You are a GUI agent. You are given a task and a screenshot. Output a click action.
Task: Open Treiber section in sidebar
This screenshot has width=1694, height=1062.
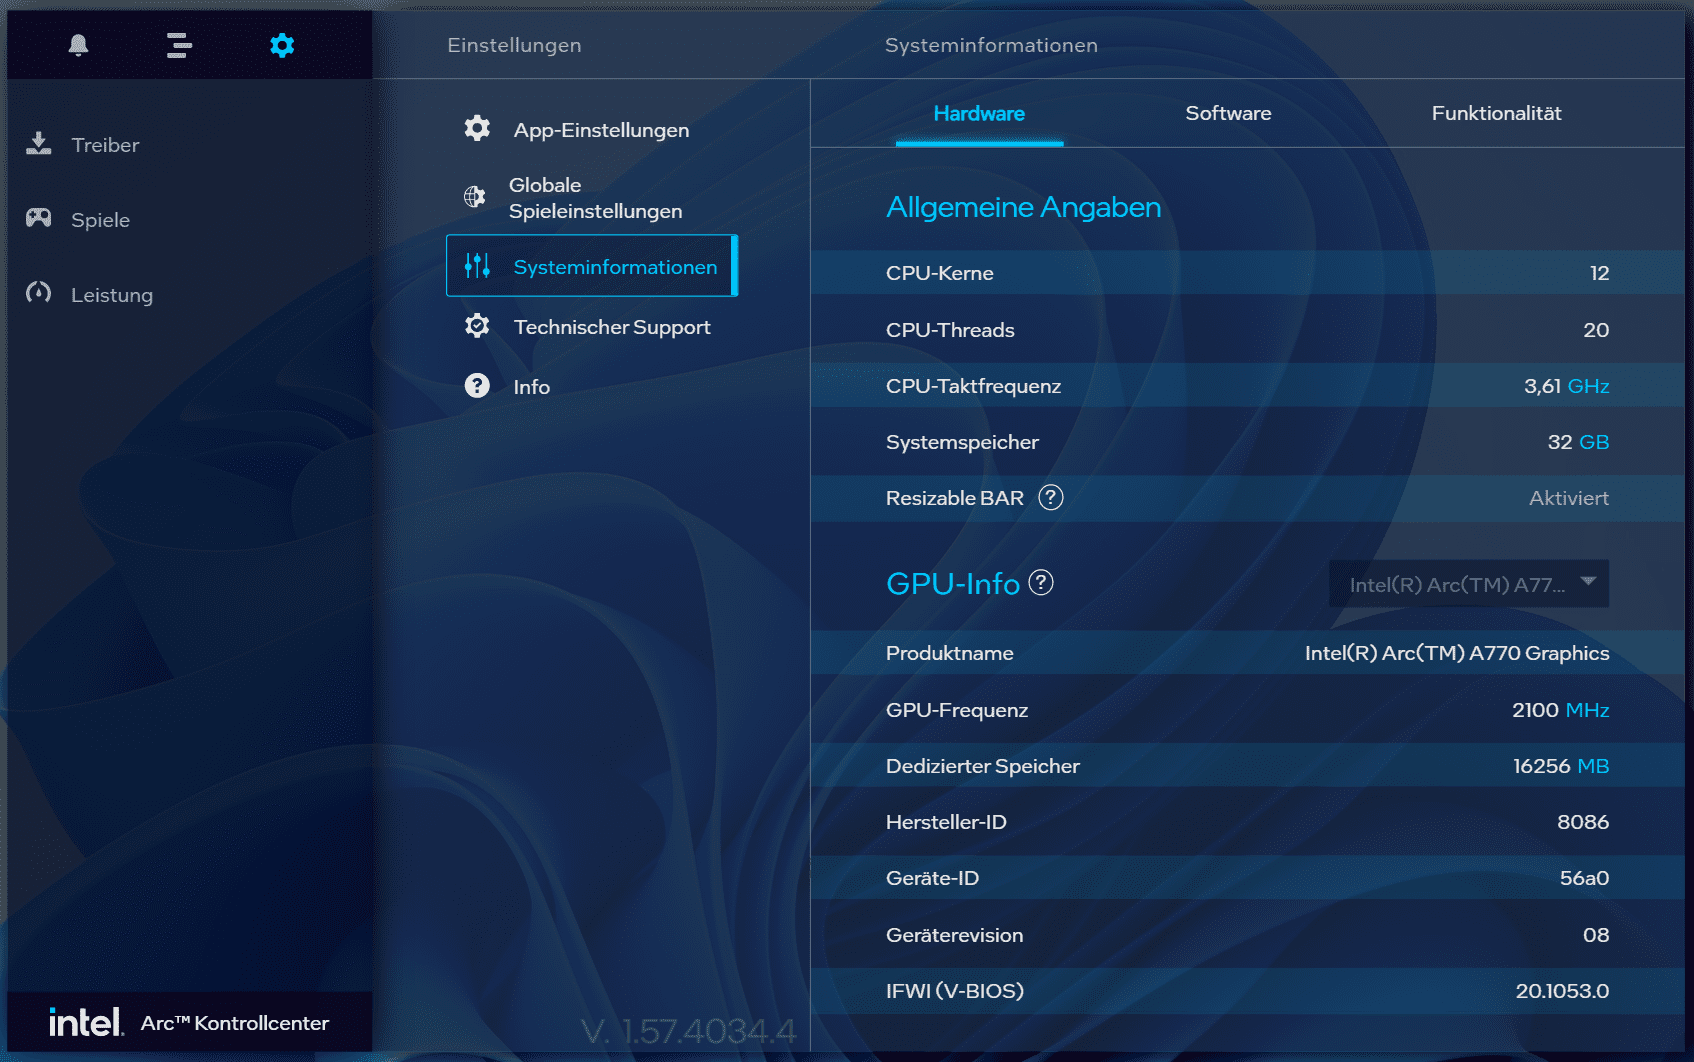105,145
